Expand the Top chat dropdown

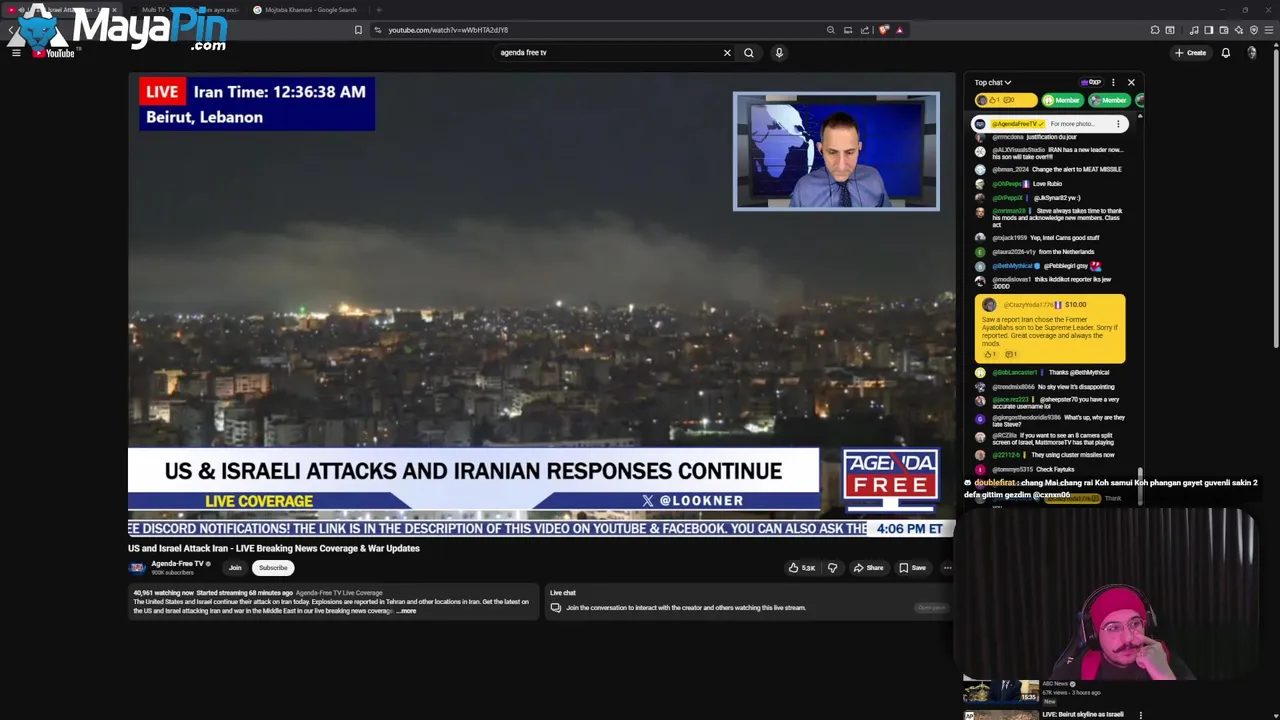coord(993,83)
